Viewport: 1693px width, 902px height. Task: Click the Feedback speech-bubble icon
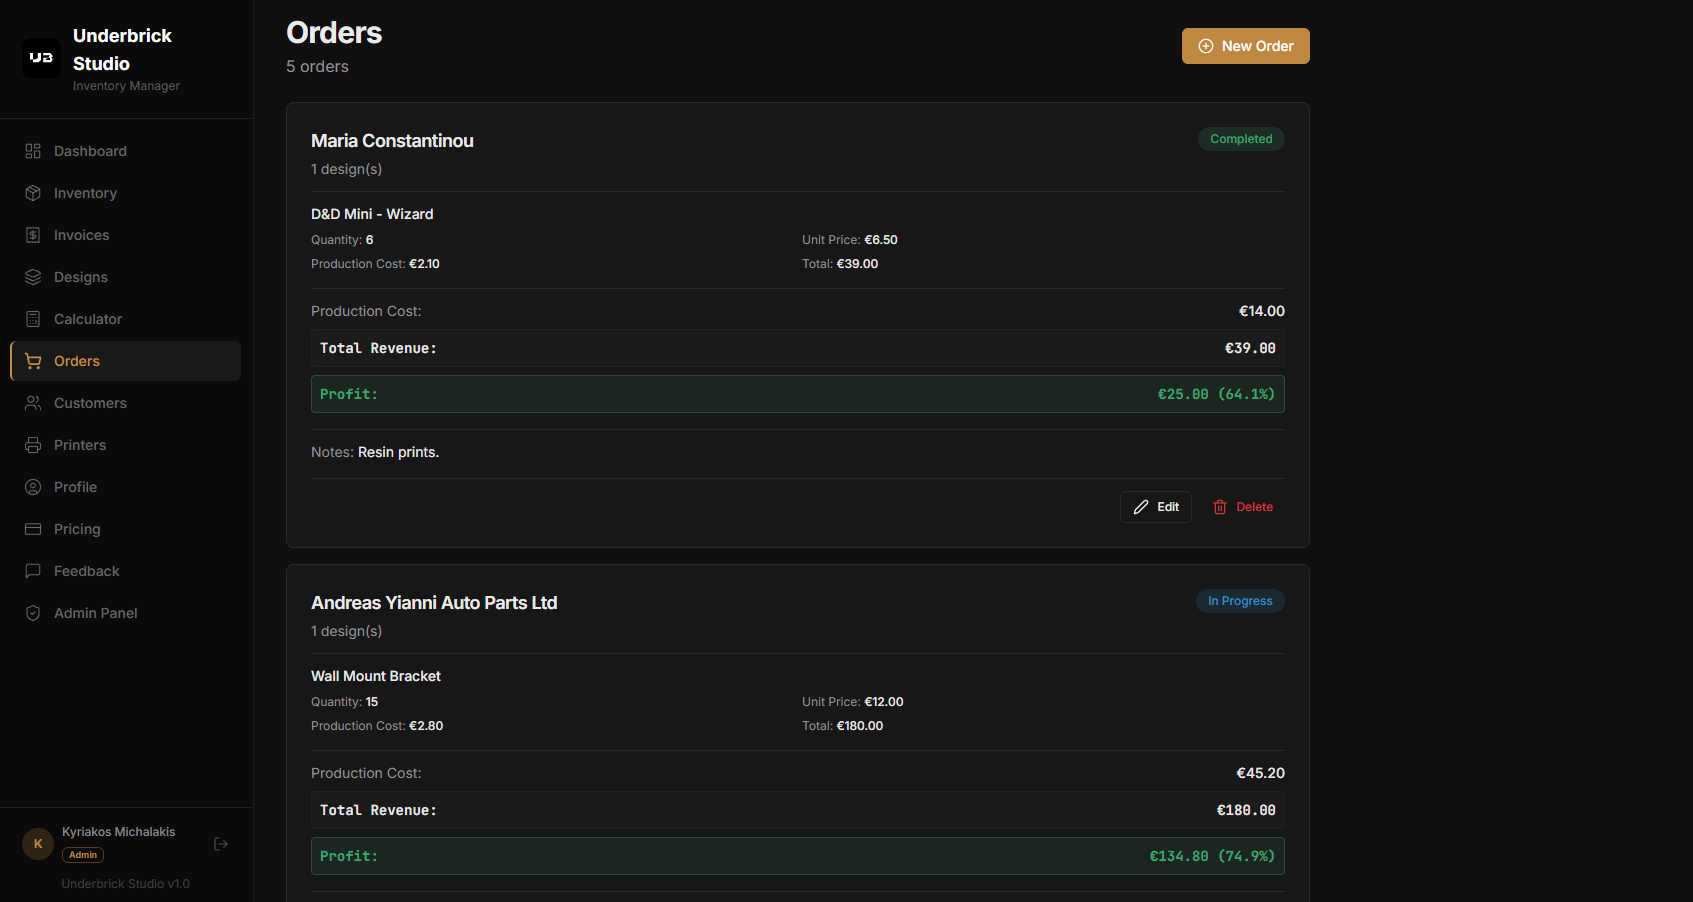[33, 571]
